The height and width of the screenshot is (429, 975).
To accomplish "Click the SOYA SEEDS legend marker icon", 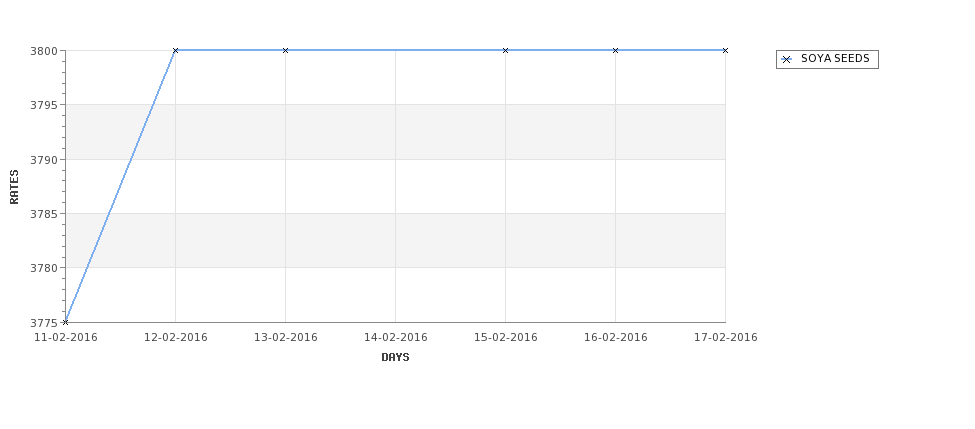I will pos(787,60).
